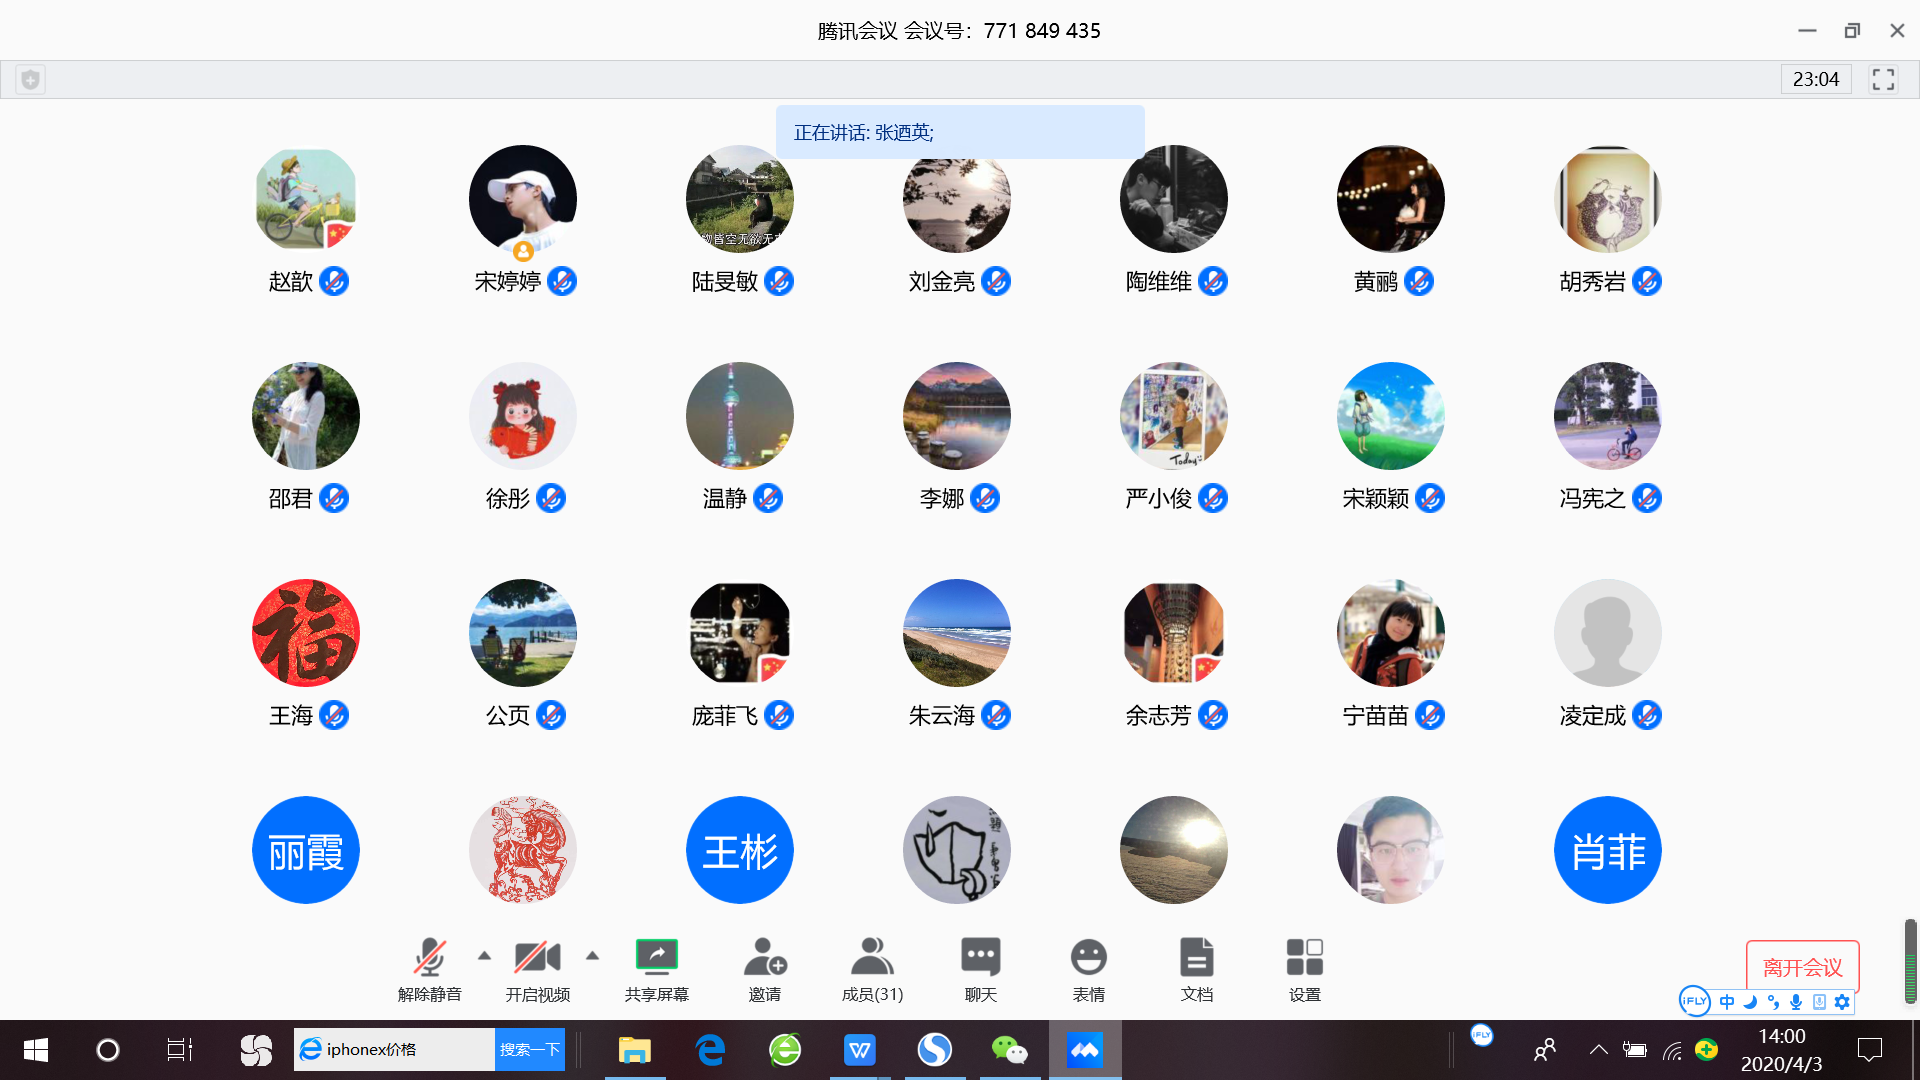
Task: Leave the meeting (离开会议)
Action: click(1802, 967)
